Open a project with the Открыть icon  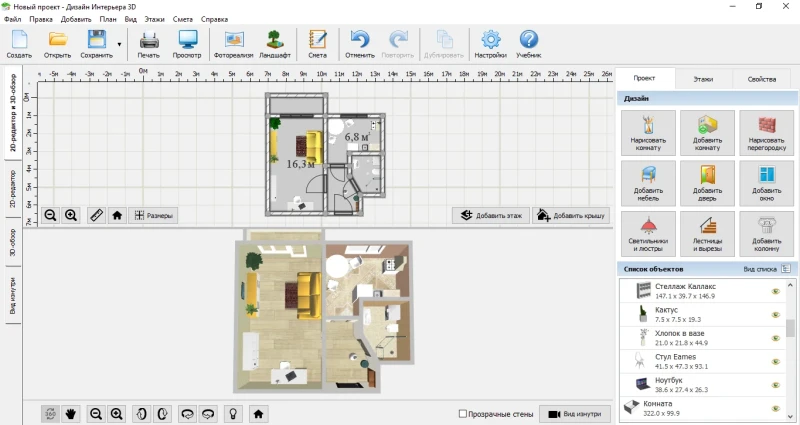coord(57,44)
